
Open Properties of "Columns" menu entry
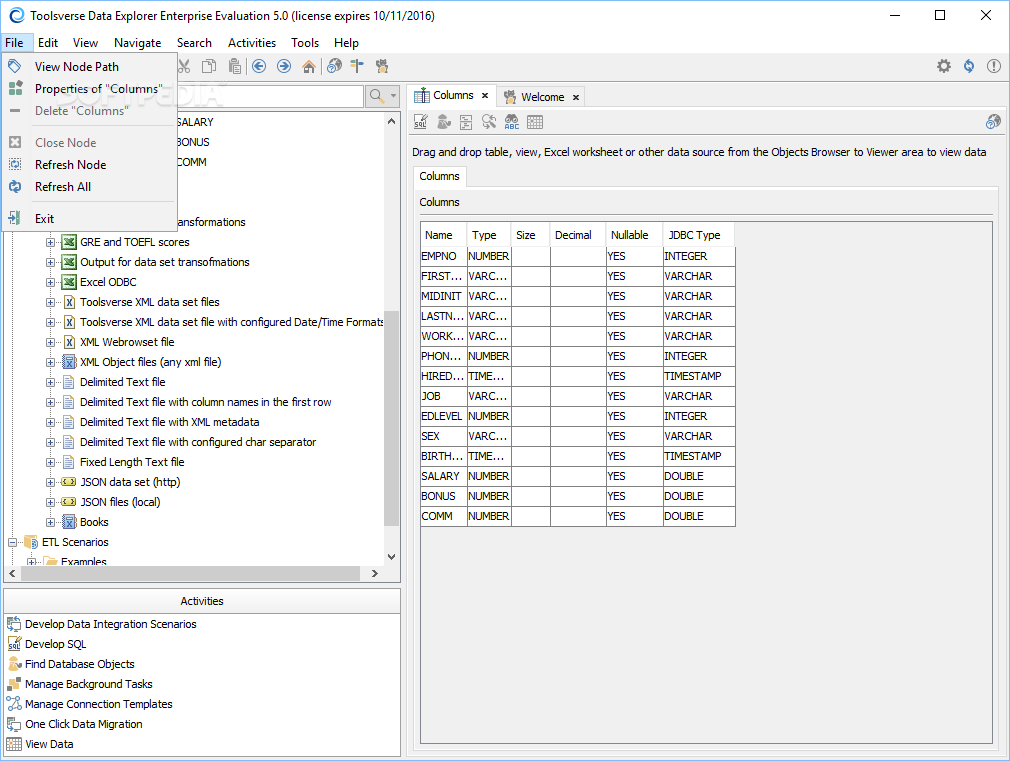pos(89,88)
